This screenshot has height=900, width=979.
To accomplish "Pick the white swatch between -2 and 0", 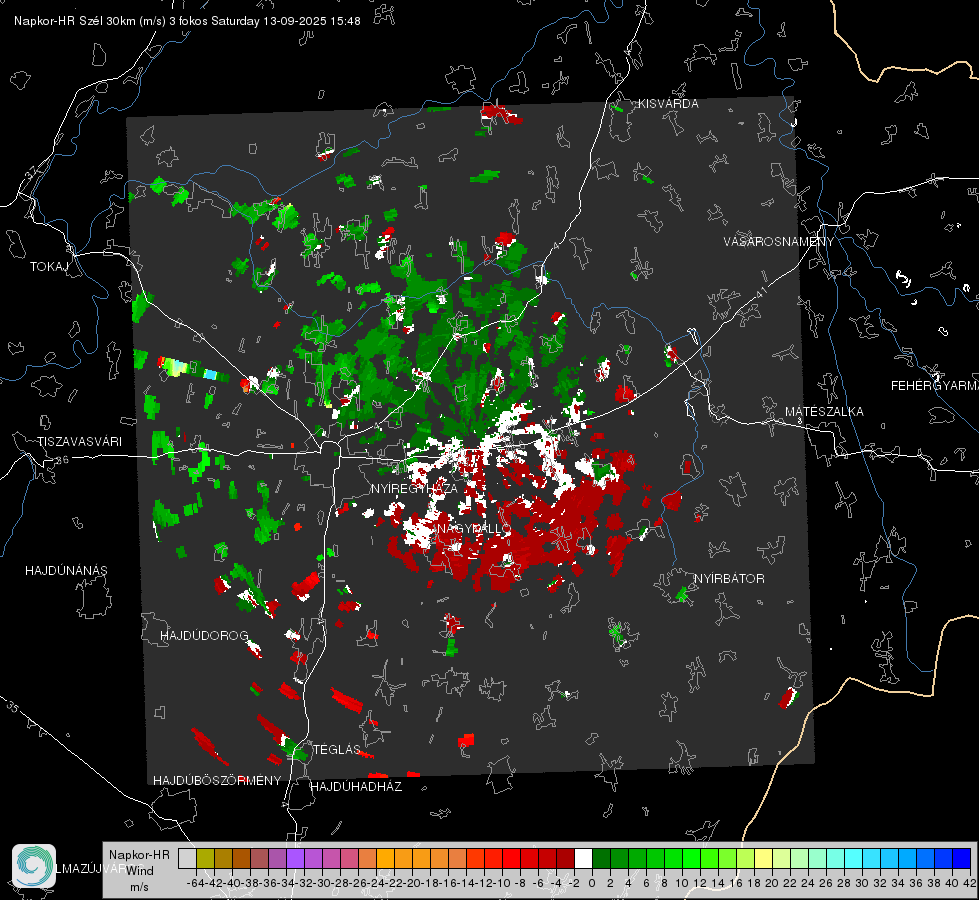I will tap(583, 858).
